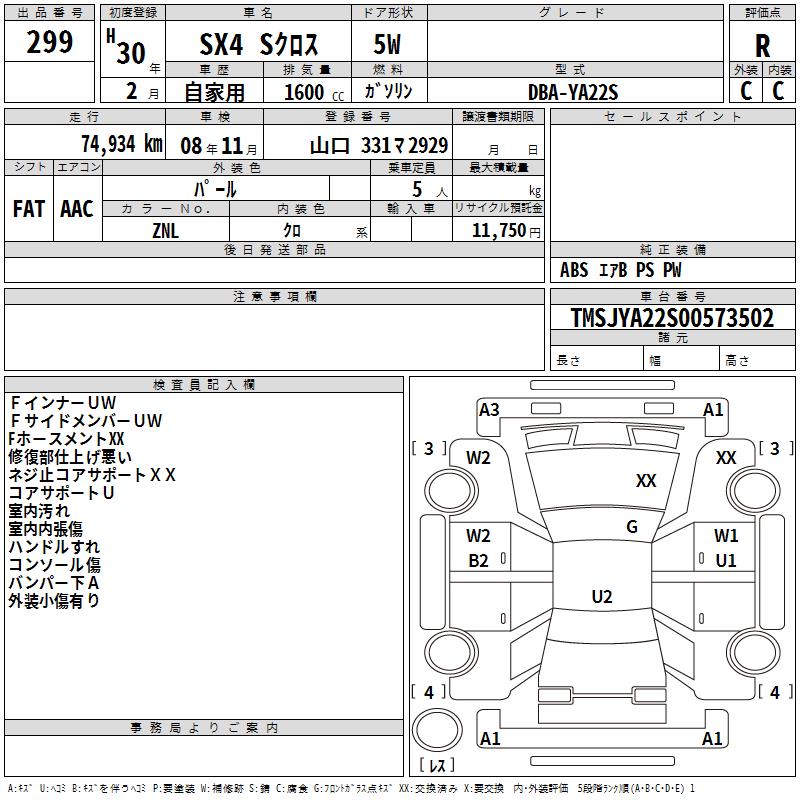
Task: Click the spare tire circle icon
Action: [437, 731]
